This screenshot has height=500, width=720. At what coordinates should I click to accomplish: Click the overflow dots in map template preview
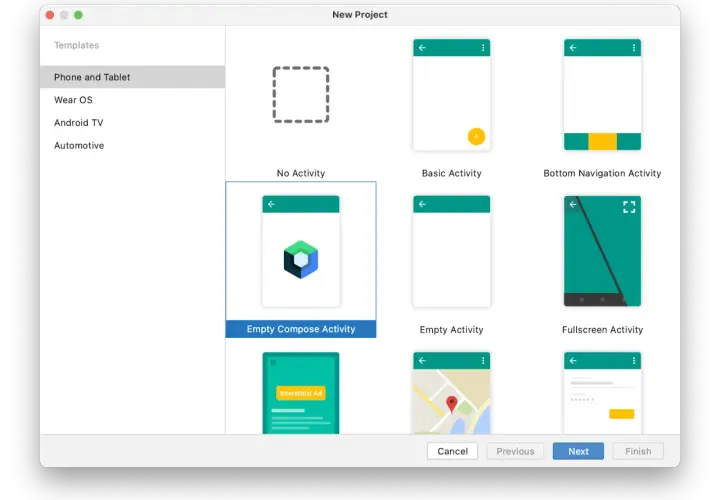coord(483,361)
